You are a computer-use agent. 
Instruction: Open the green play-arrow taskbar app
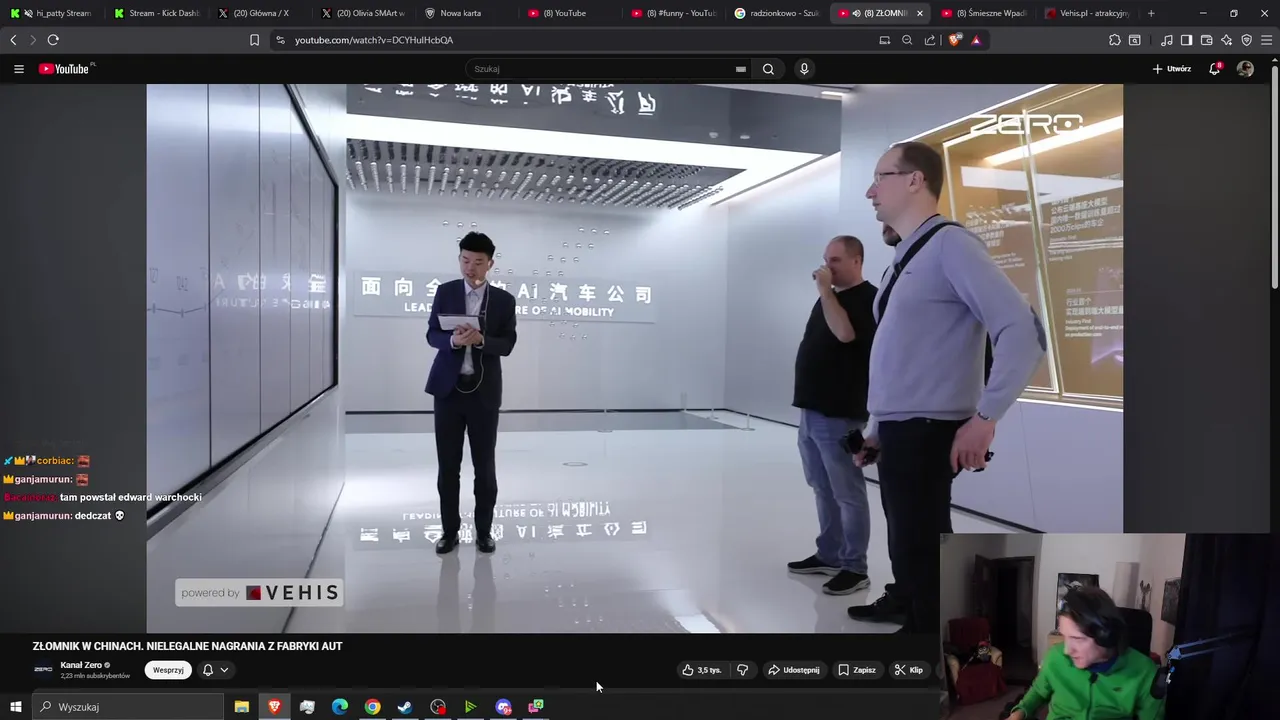pyautogui.click(x=470, y=707)
